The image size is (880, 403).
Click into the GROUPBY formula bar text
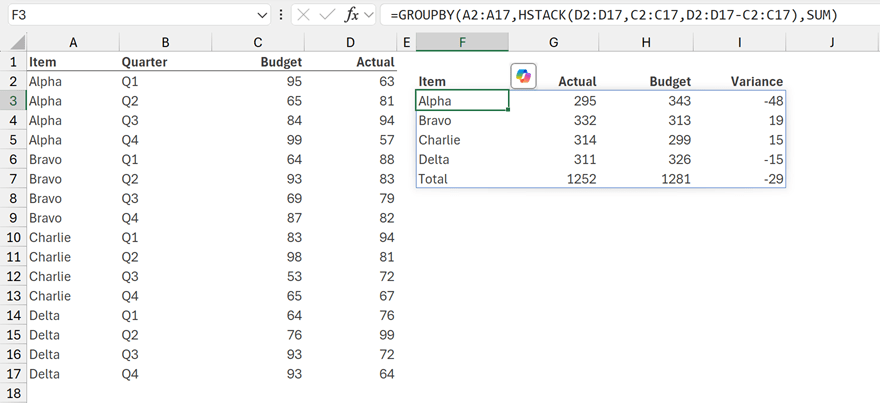(x=615, y=15)
